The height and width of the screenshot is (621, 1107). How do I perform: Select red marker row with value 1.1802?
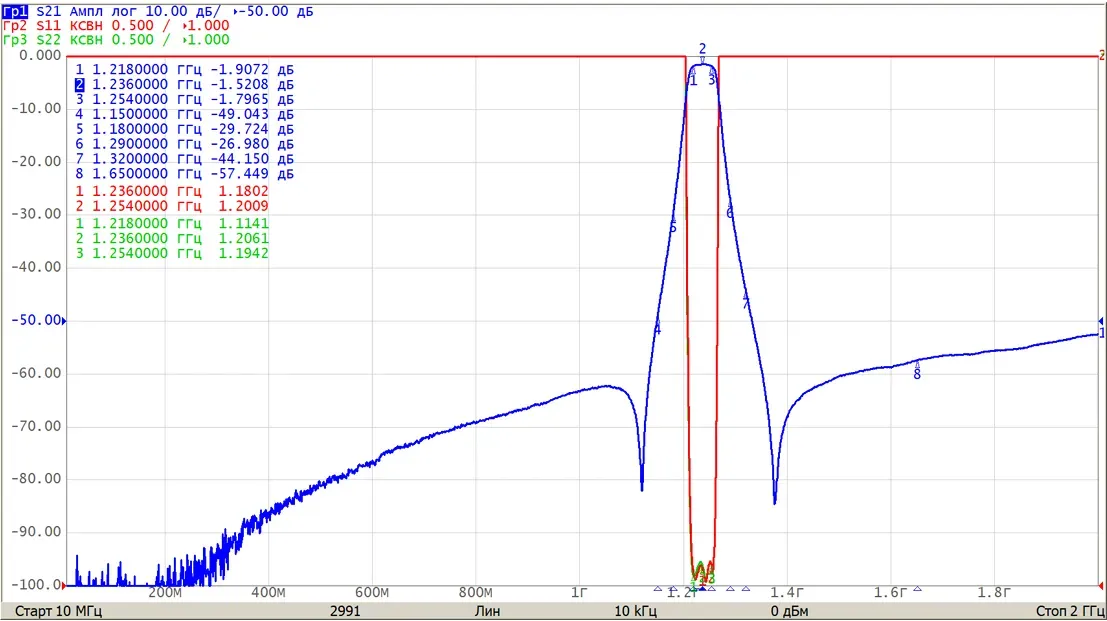pyautogui.click(x=172, y=191)
